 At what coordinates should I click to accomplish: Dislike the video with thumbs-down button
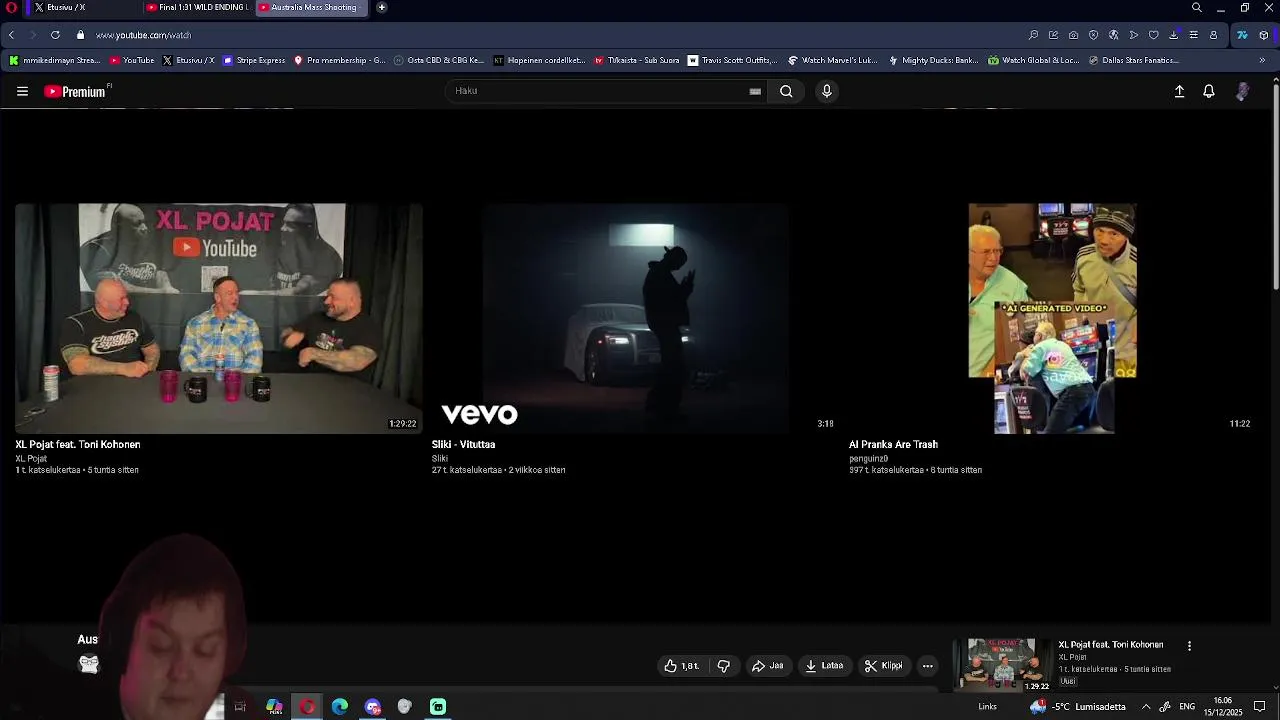coord(723,666)
